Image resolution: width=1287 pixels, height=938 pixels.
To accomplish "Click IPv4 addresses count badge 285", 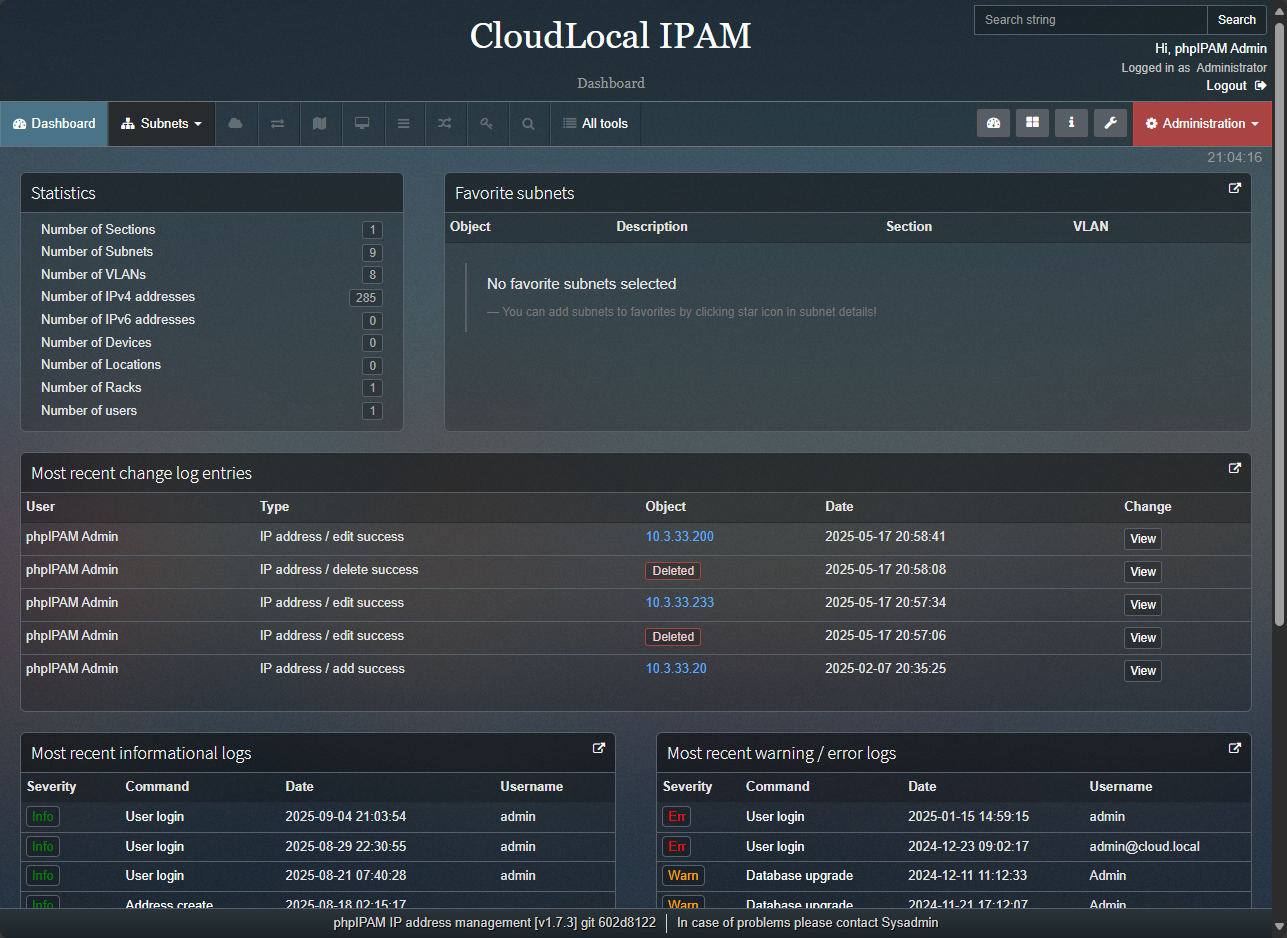I will pyautogui.click(x=366, y=298).
